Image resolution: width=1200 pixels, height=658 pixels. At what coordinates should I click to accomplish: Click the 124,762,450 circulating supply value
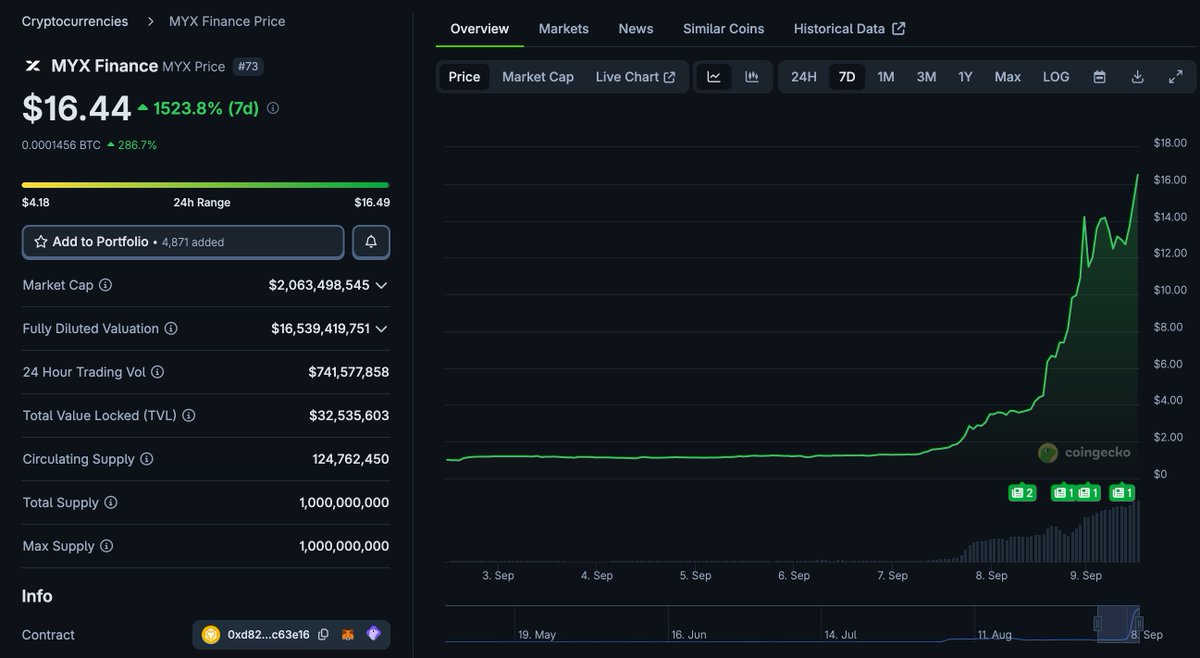[350, 459]
